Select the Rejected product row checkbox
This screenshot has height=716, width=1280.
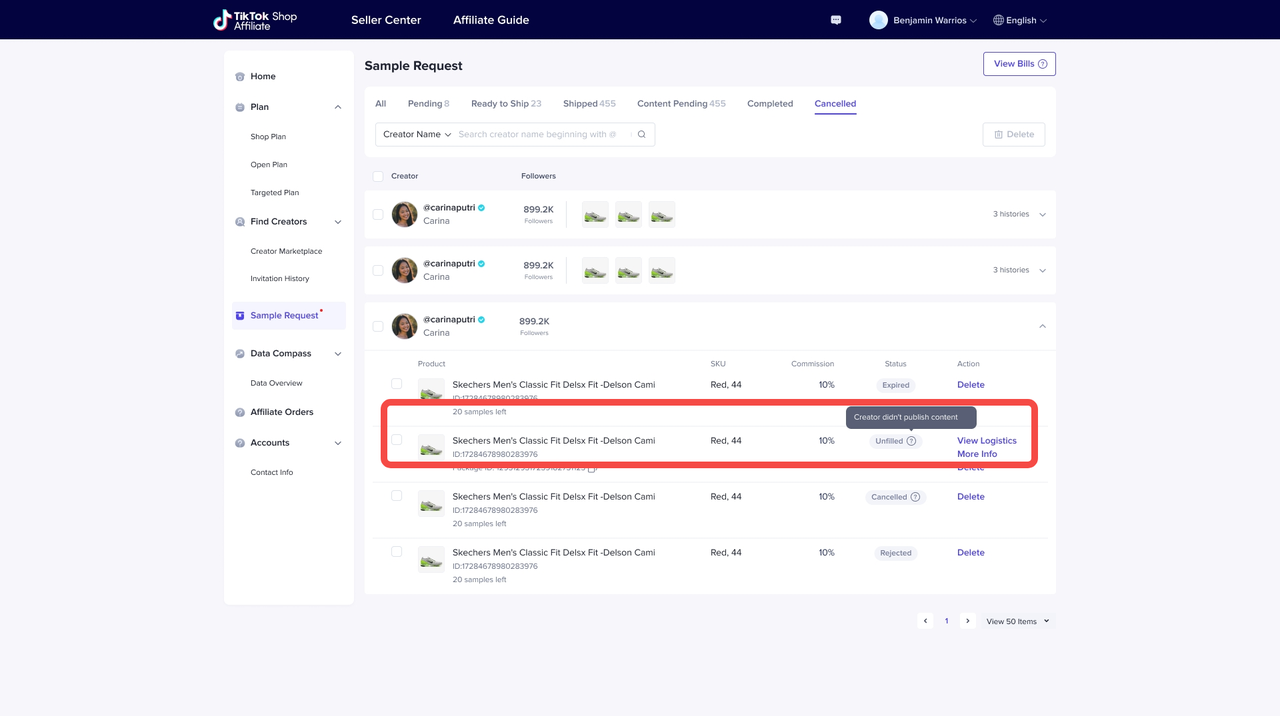(397, 552)
